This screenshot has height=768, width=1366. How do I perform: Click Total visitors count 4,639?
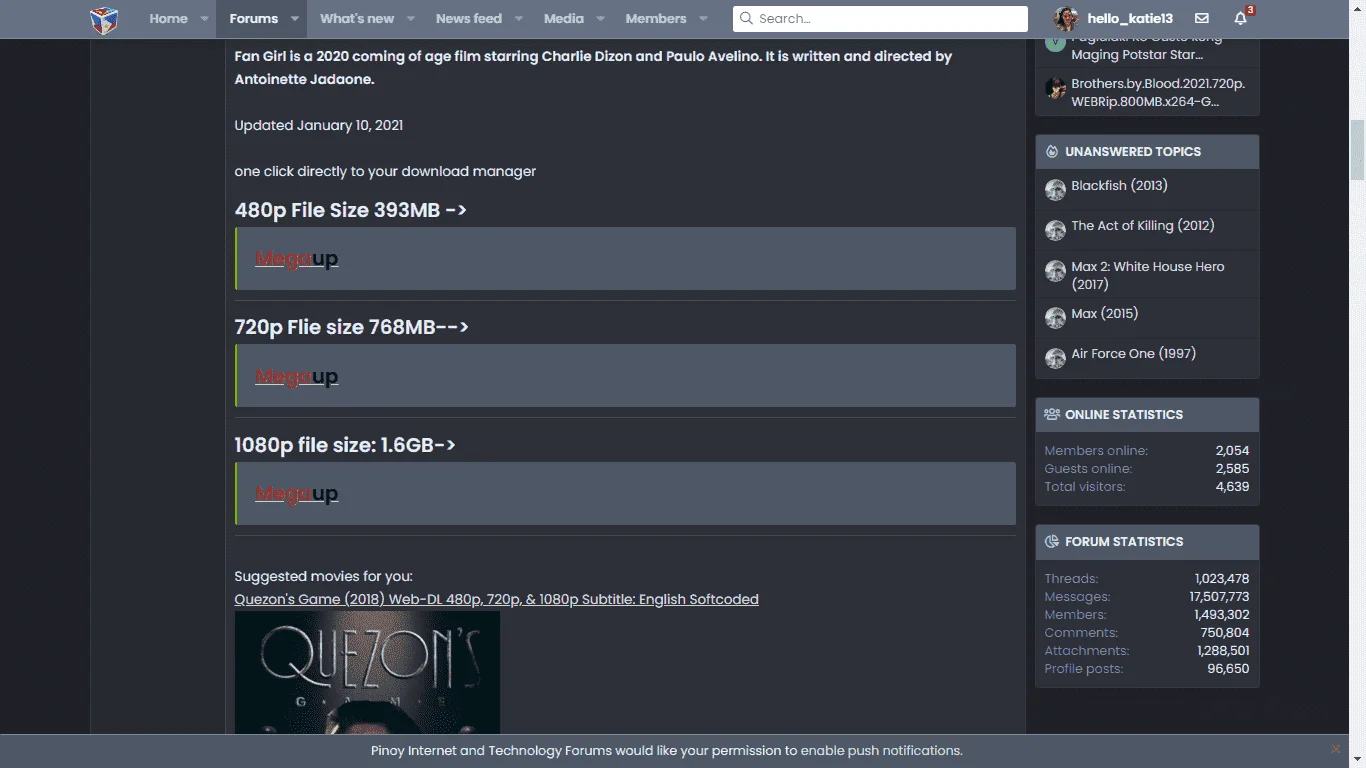click(x=1232, y=487)
